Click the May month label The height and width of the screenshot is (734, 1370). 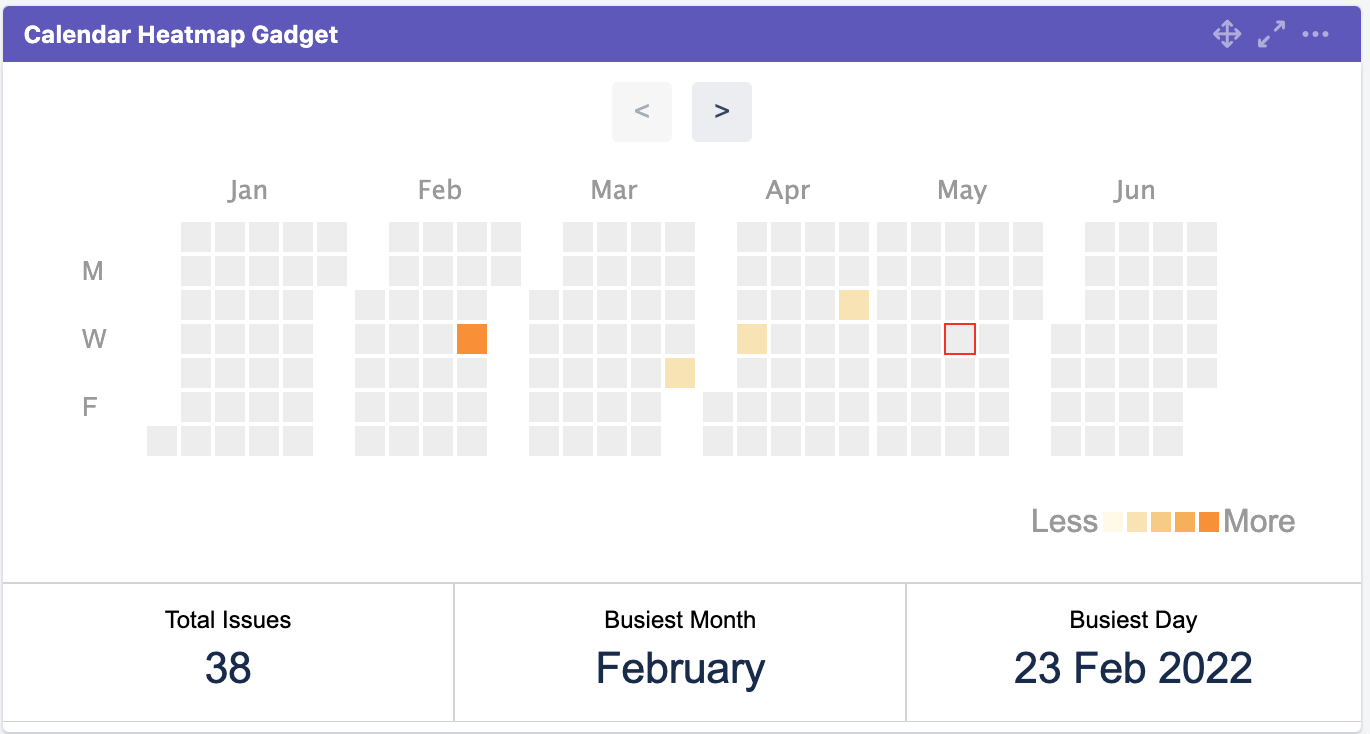coord(962,190)
